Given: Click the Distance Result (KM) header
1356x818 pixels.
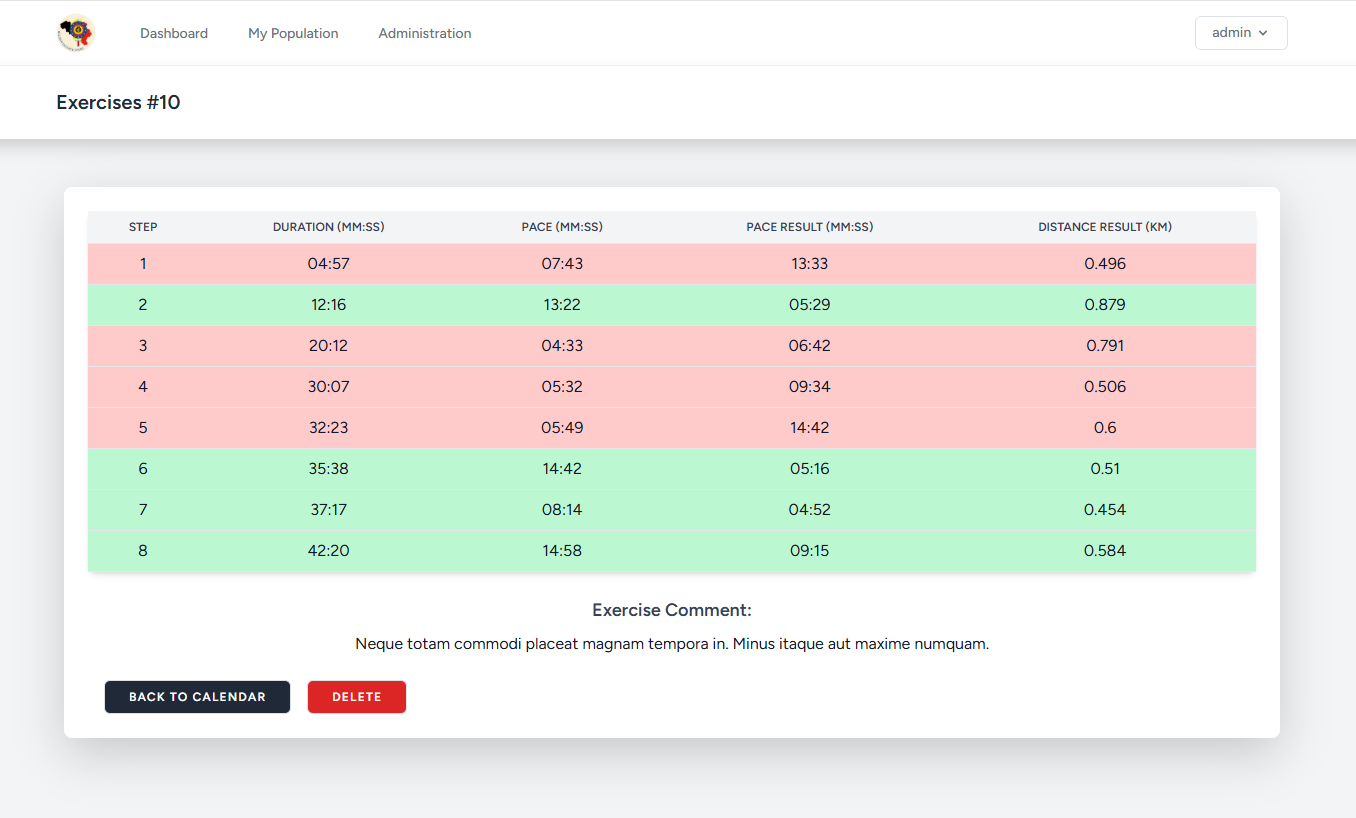Looking at the screenshot, I should [1105, 227].
